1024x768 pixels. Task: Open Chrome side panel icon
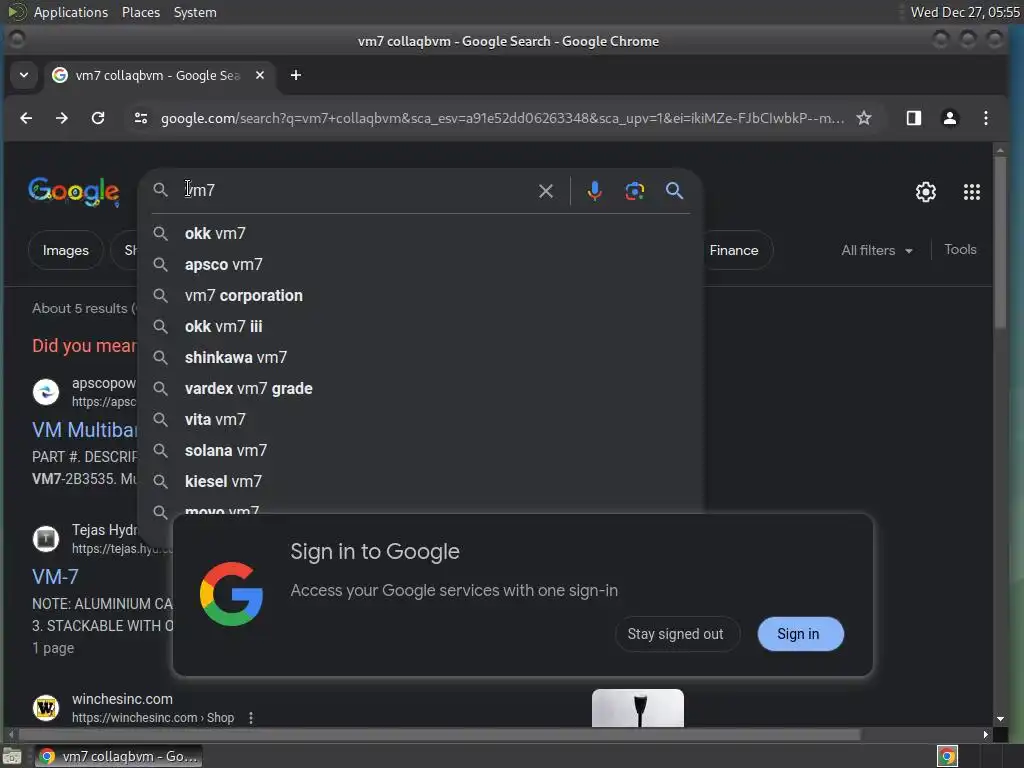click(914, 118)
